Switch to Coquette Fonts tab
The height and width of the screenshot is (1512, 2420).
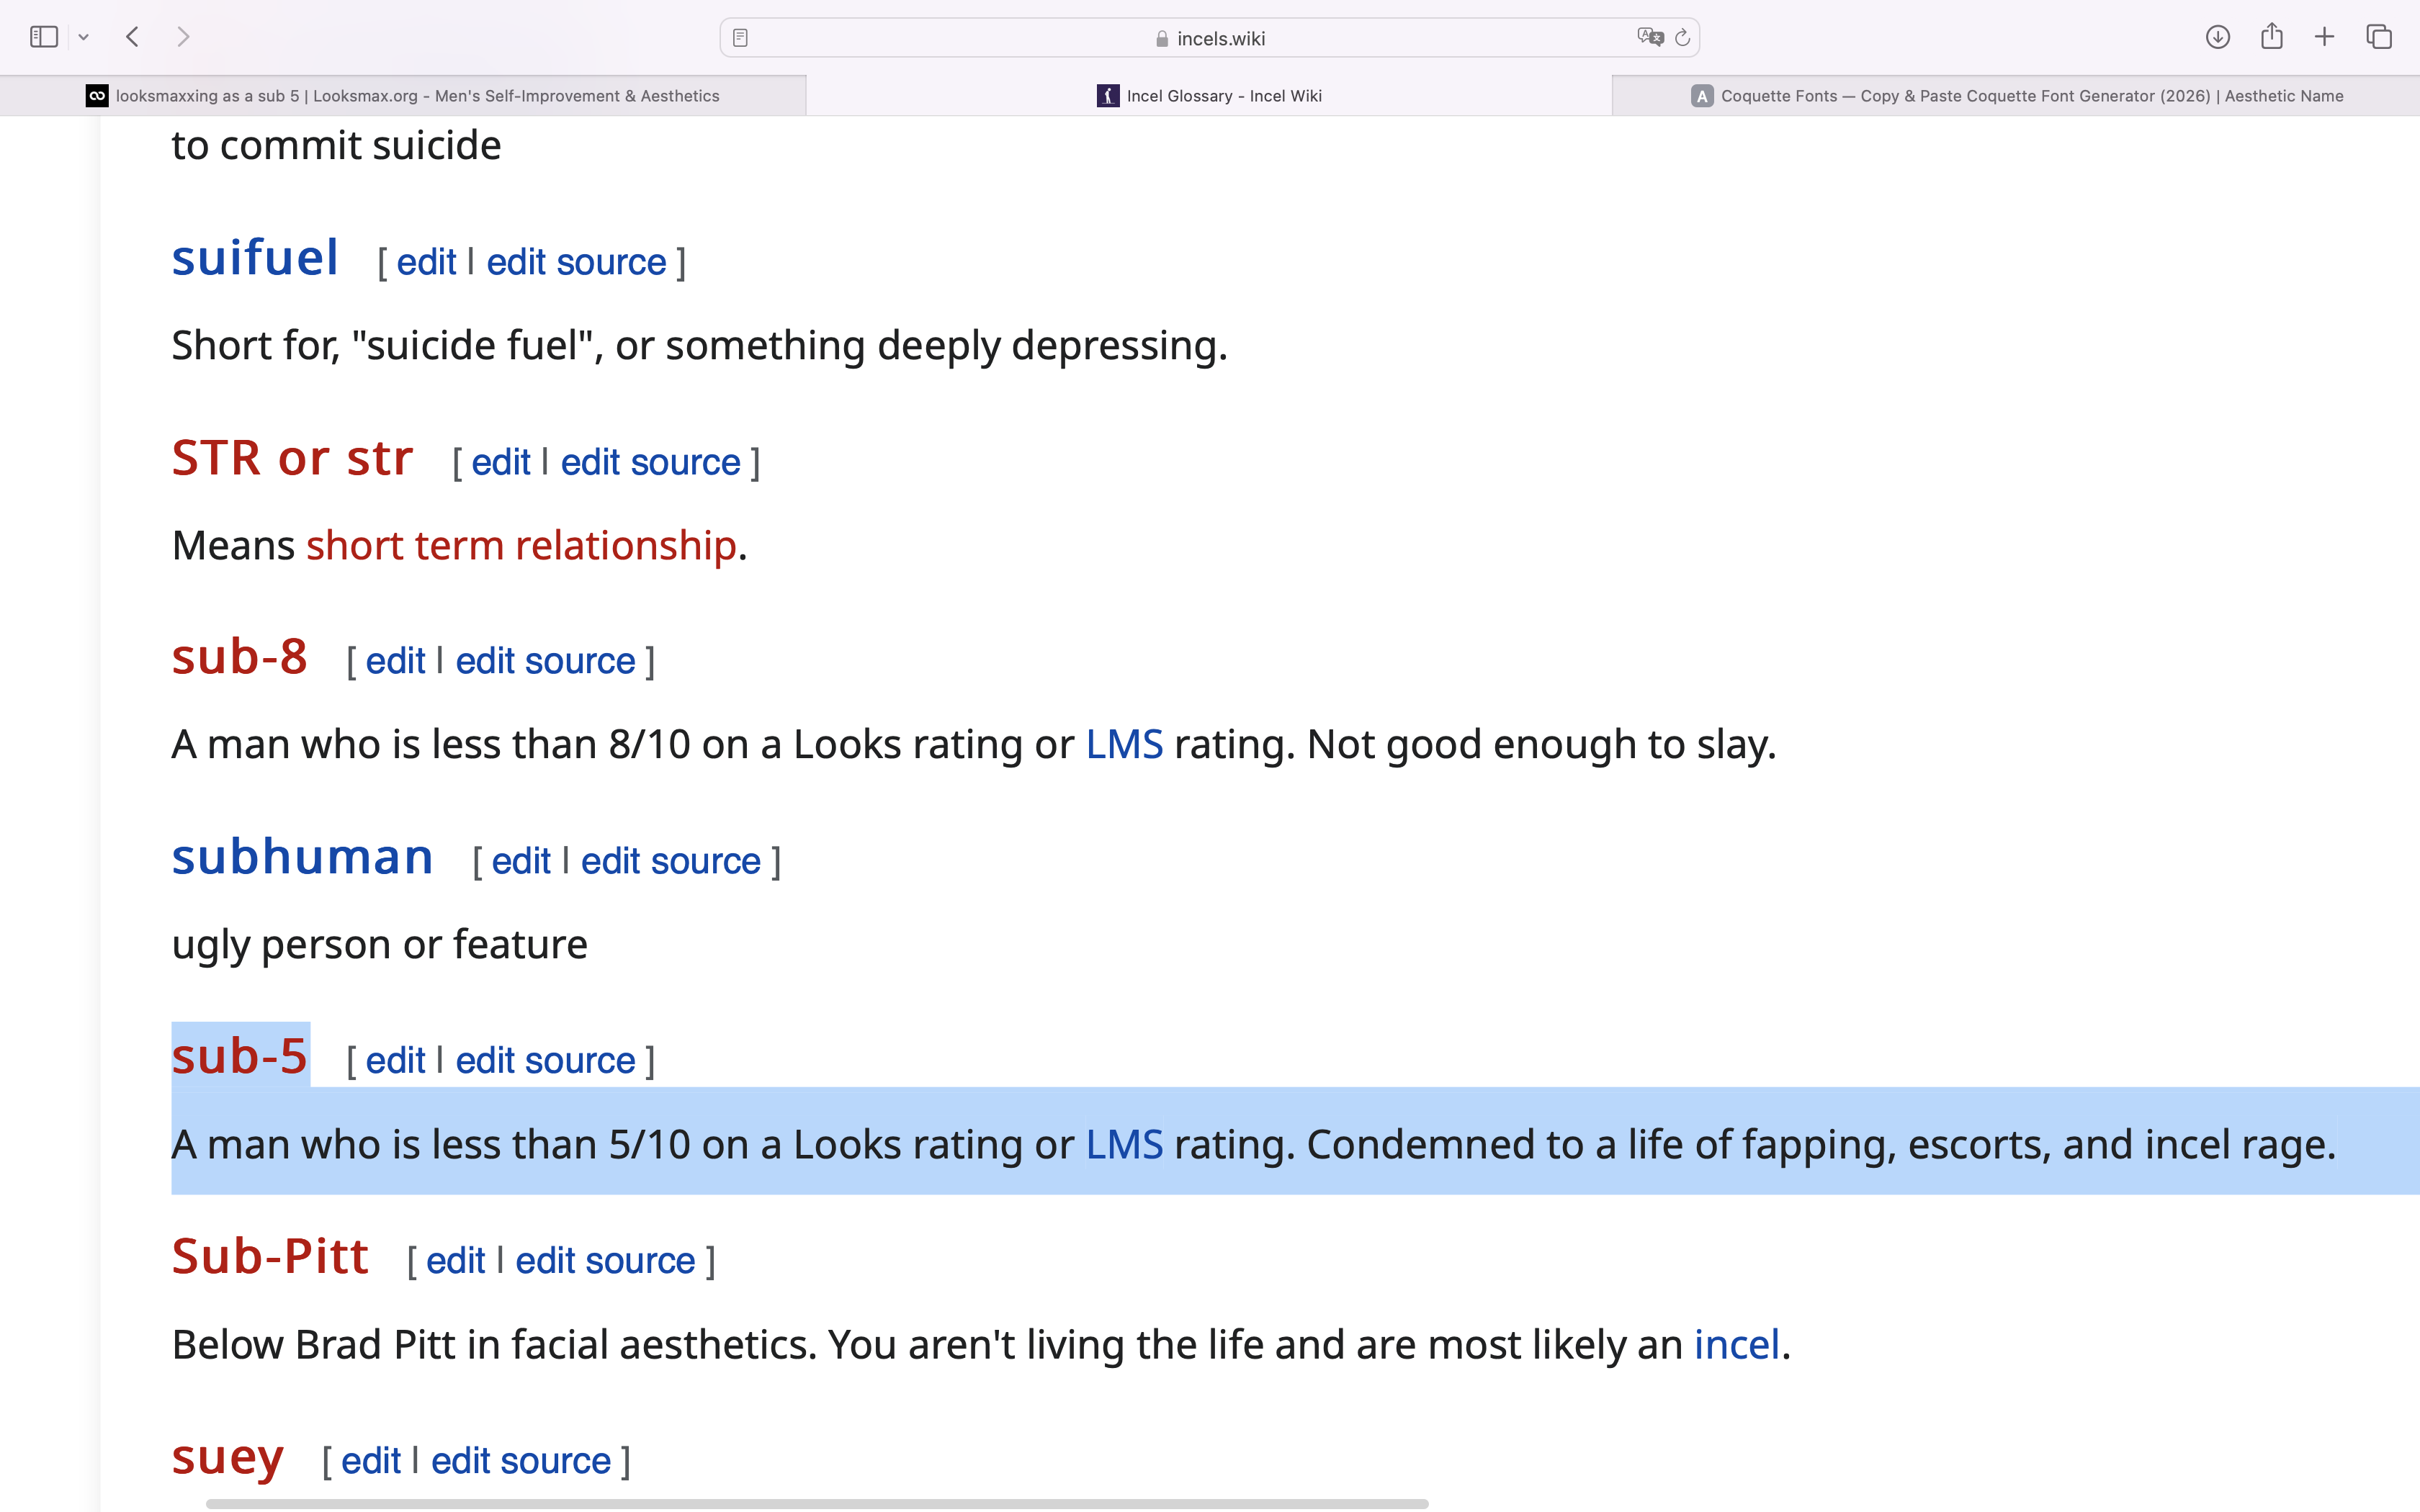[x=2016, y=96]
